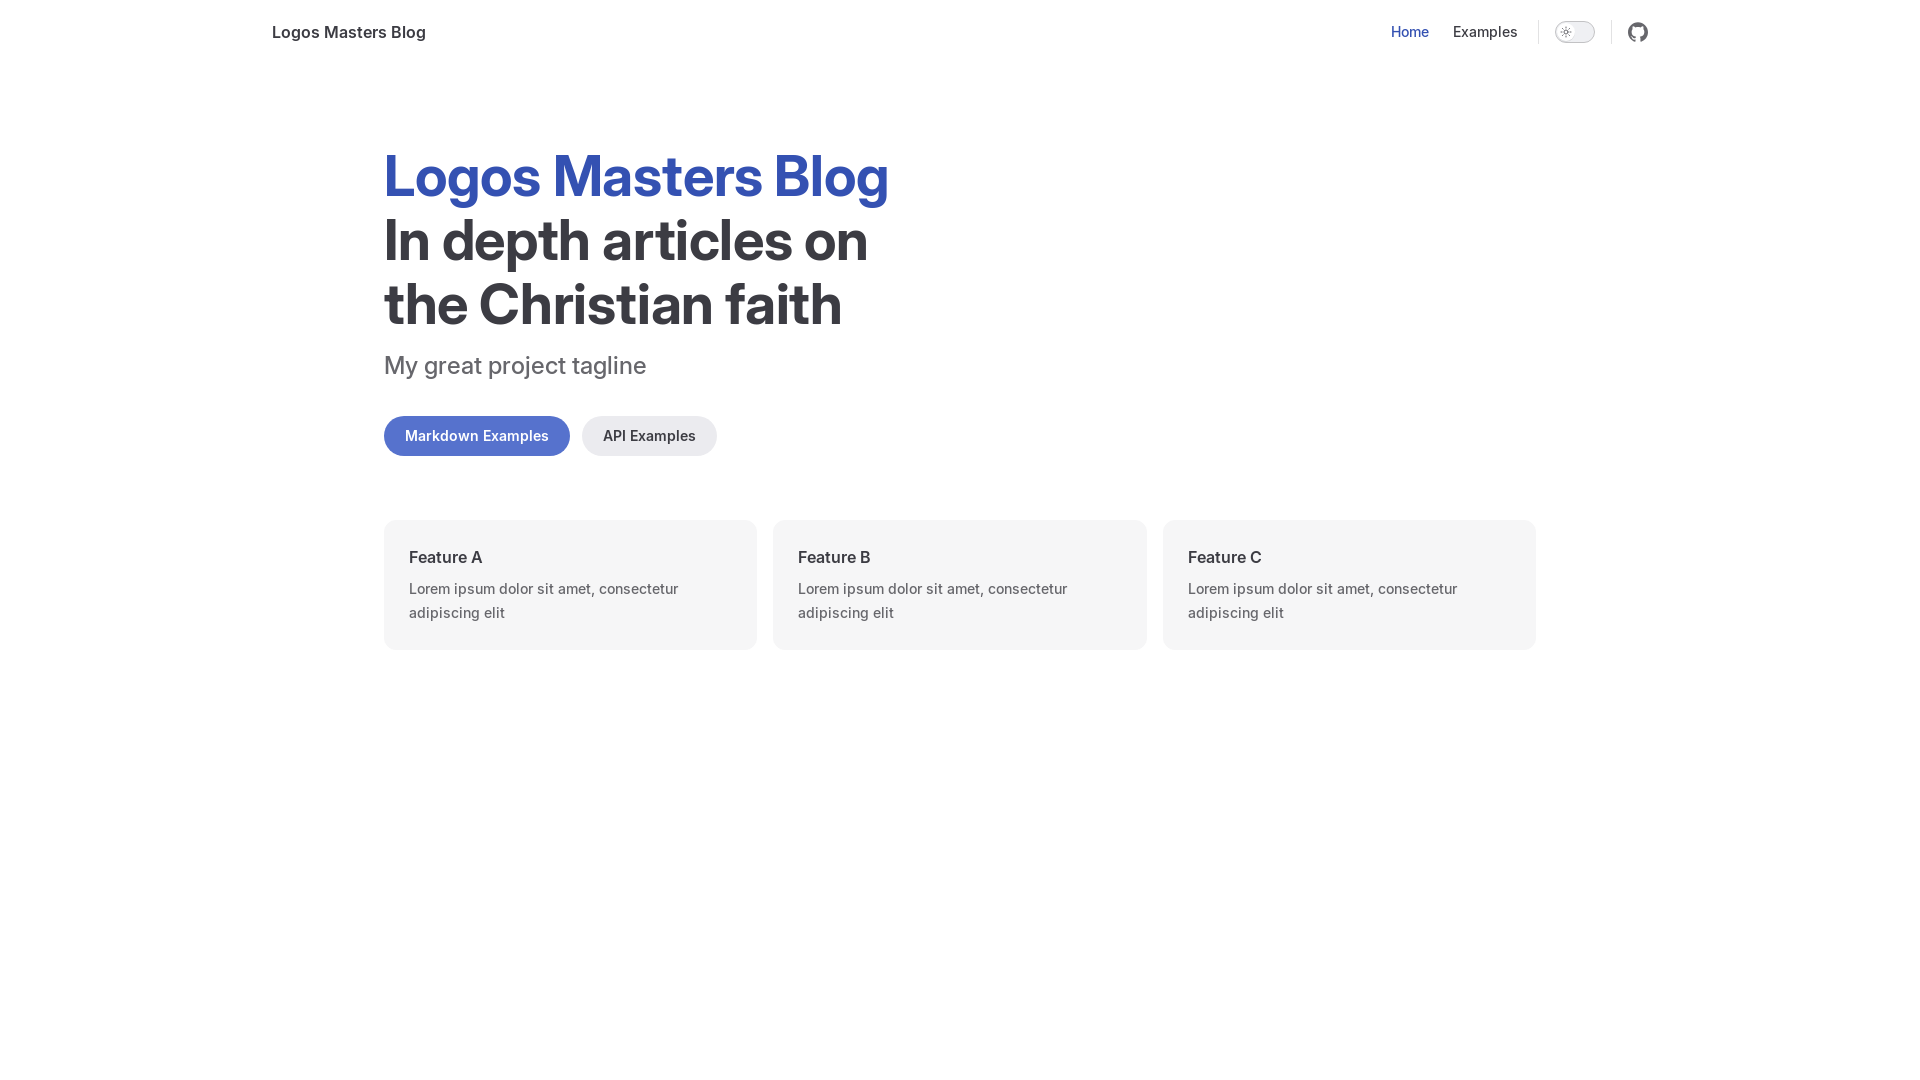Click the Logos Masters Blog site title
The width and height of the screenshot is (1920, 1080).
(348, 32)
